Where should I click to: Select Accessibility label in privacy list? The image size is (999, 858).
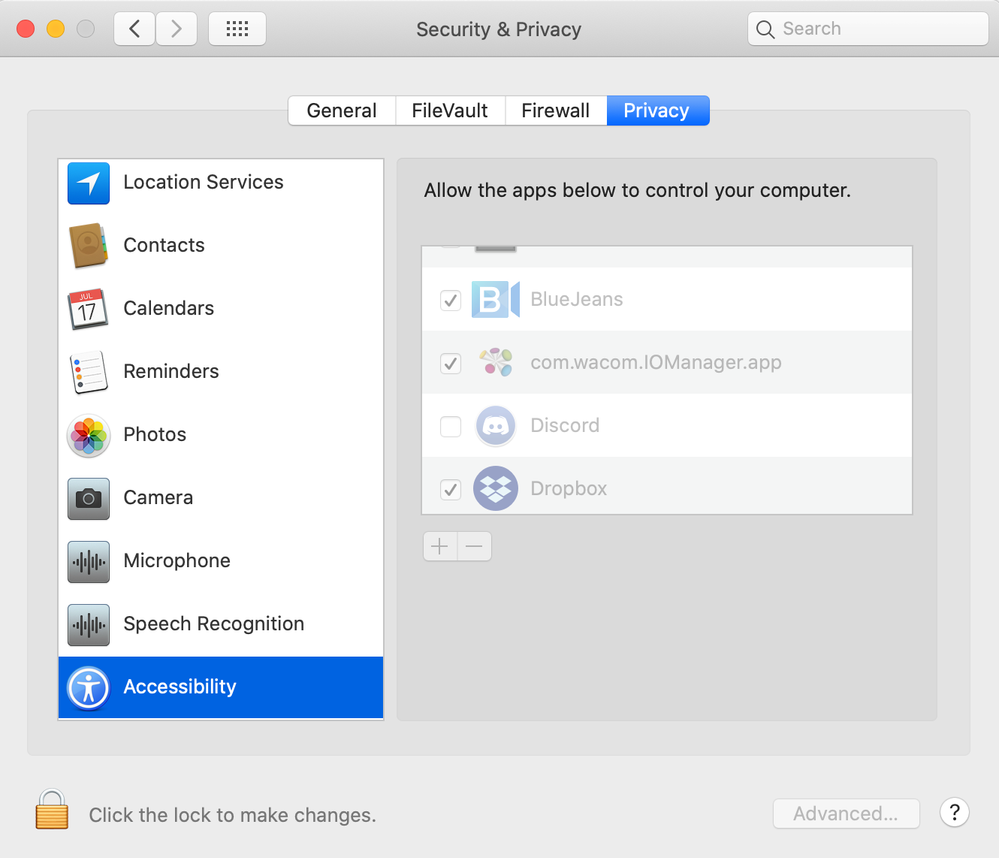180,687
